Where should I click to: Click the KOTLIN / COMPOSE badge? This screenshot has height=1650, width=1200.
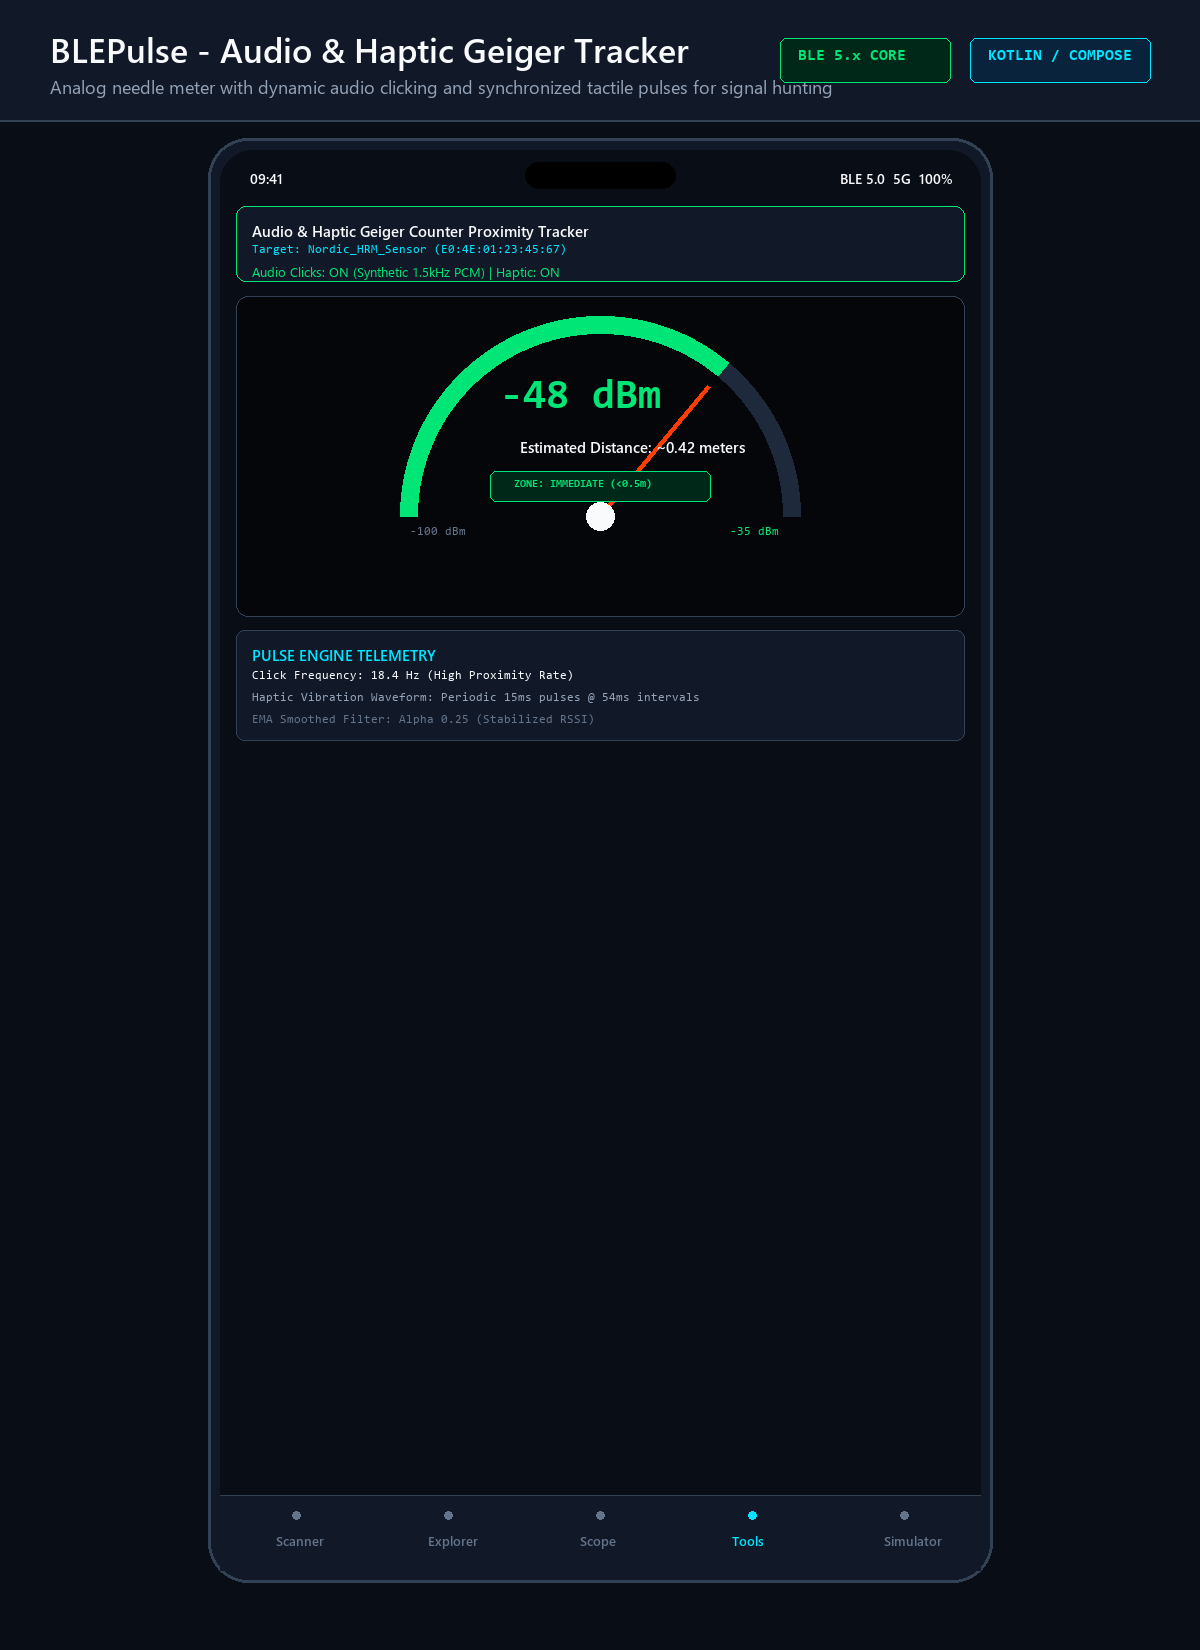click(1060, 60)
